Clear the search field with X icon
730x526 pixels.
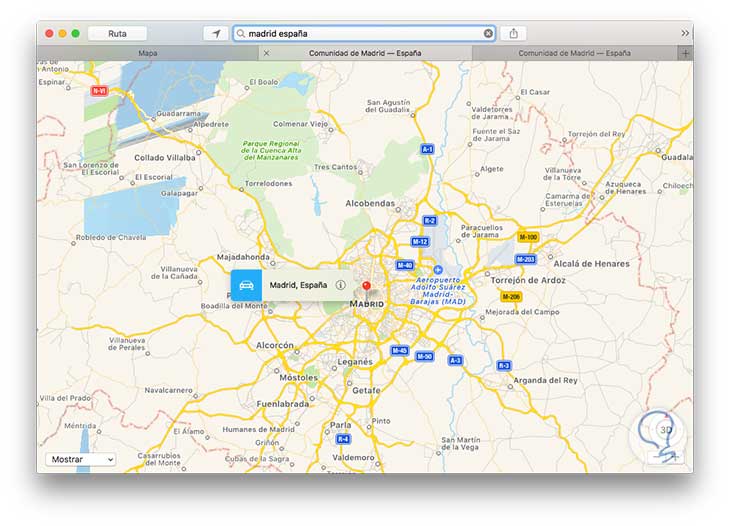(x=488, y=34)
